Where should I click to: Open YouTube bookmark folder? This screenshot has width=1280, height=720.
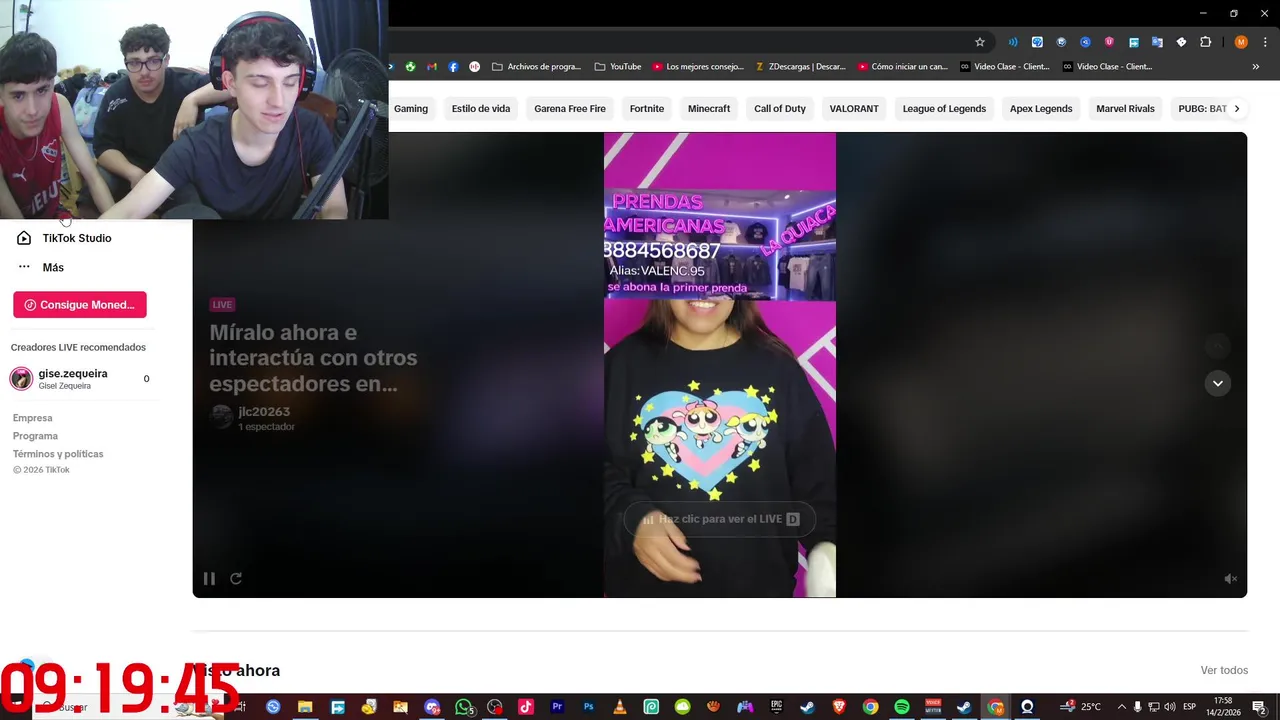[x=618, y=67]
